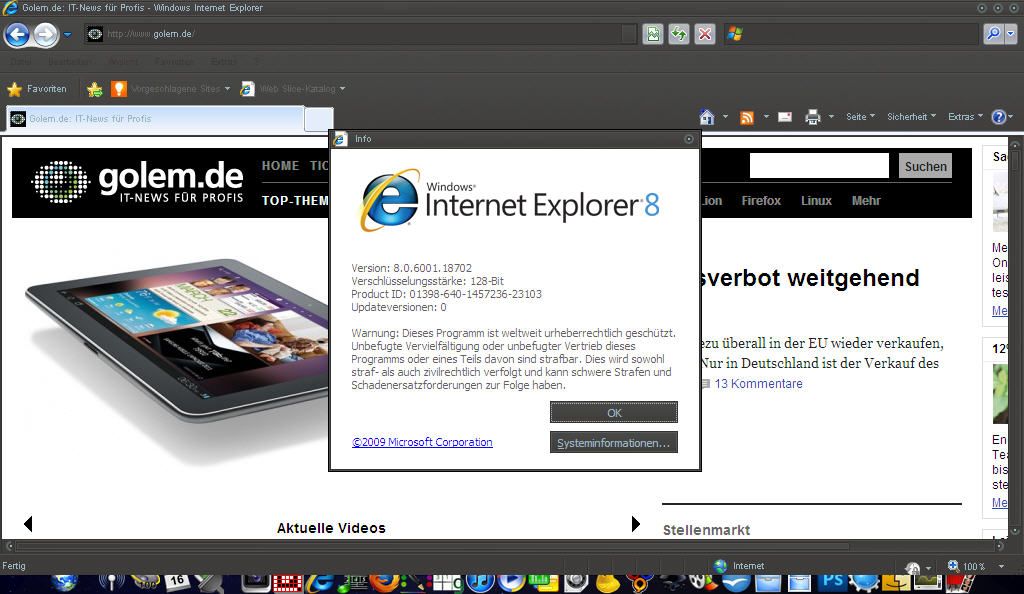Open the Favoriten panel
Screen dimensions: 1024x594
[37, 89]
